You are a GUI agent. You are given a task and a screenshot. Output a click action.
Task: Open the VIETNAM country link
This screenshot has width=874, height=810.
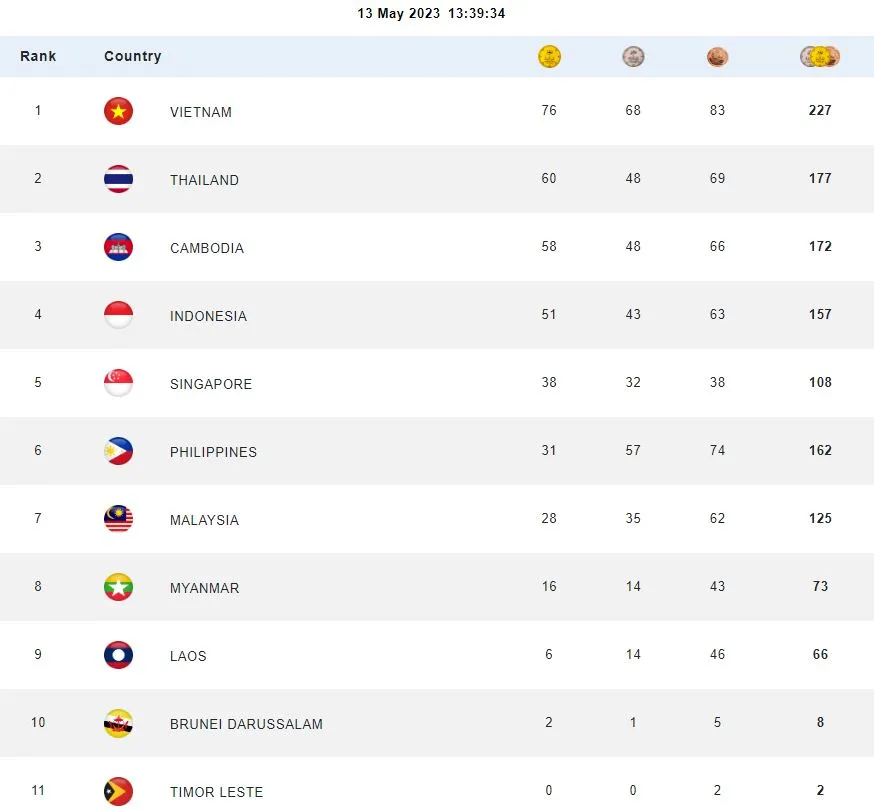[201, 112]
